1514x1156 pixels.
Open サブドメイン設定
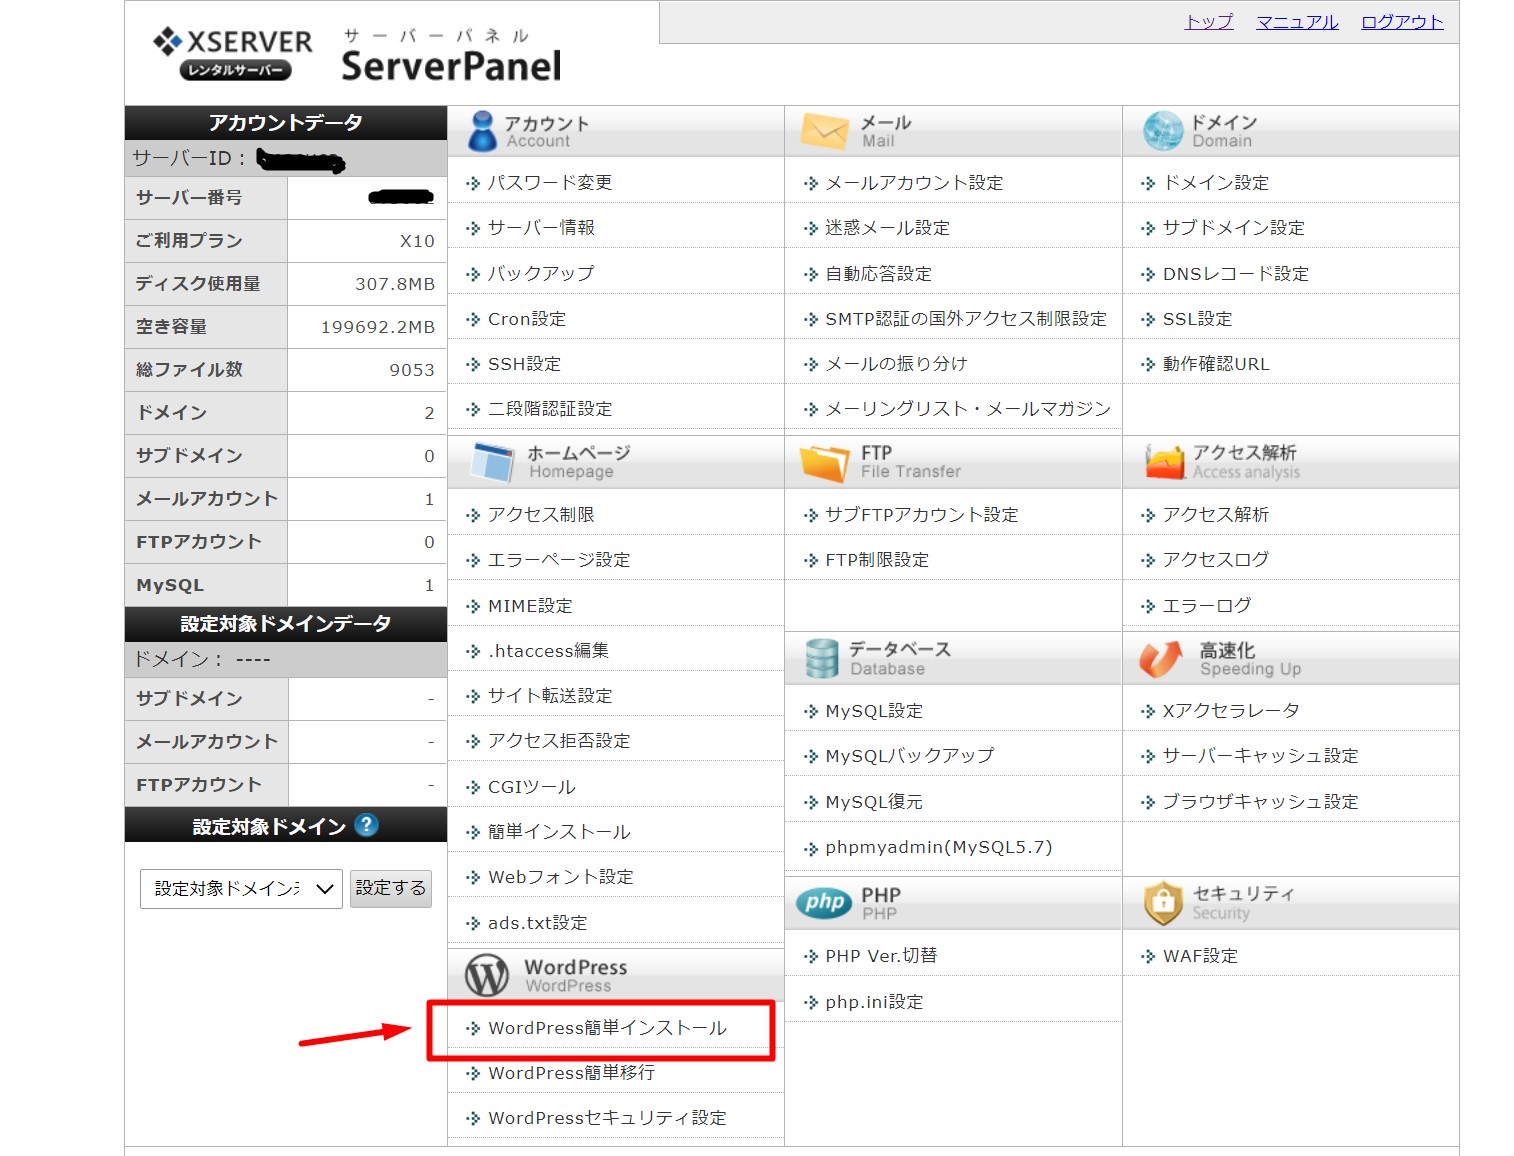coord(1233,228)
